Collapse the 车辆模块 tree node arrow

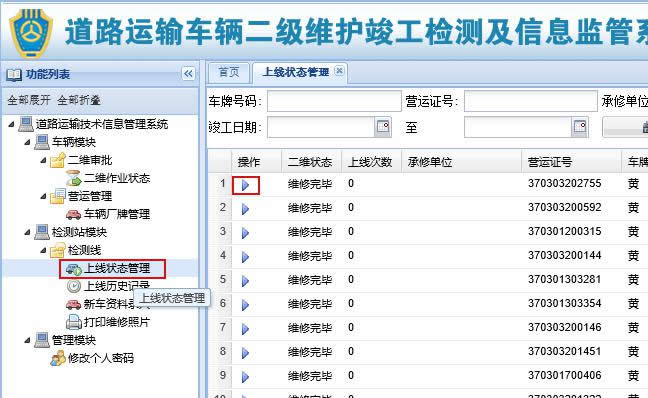pos(27,142)
